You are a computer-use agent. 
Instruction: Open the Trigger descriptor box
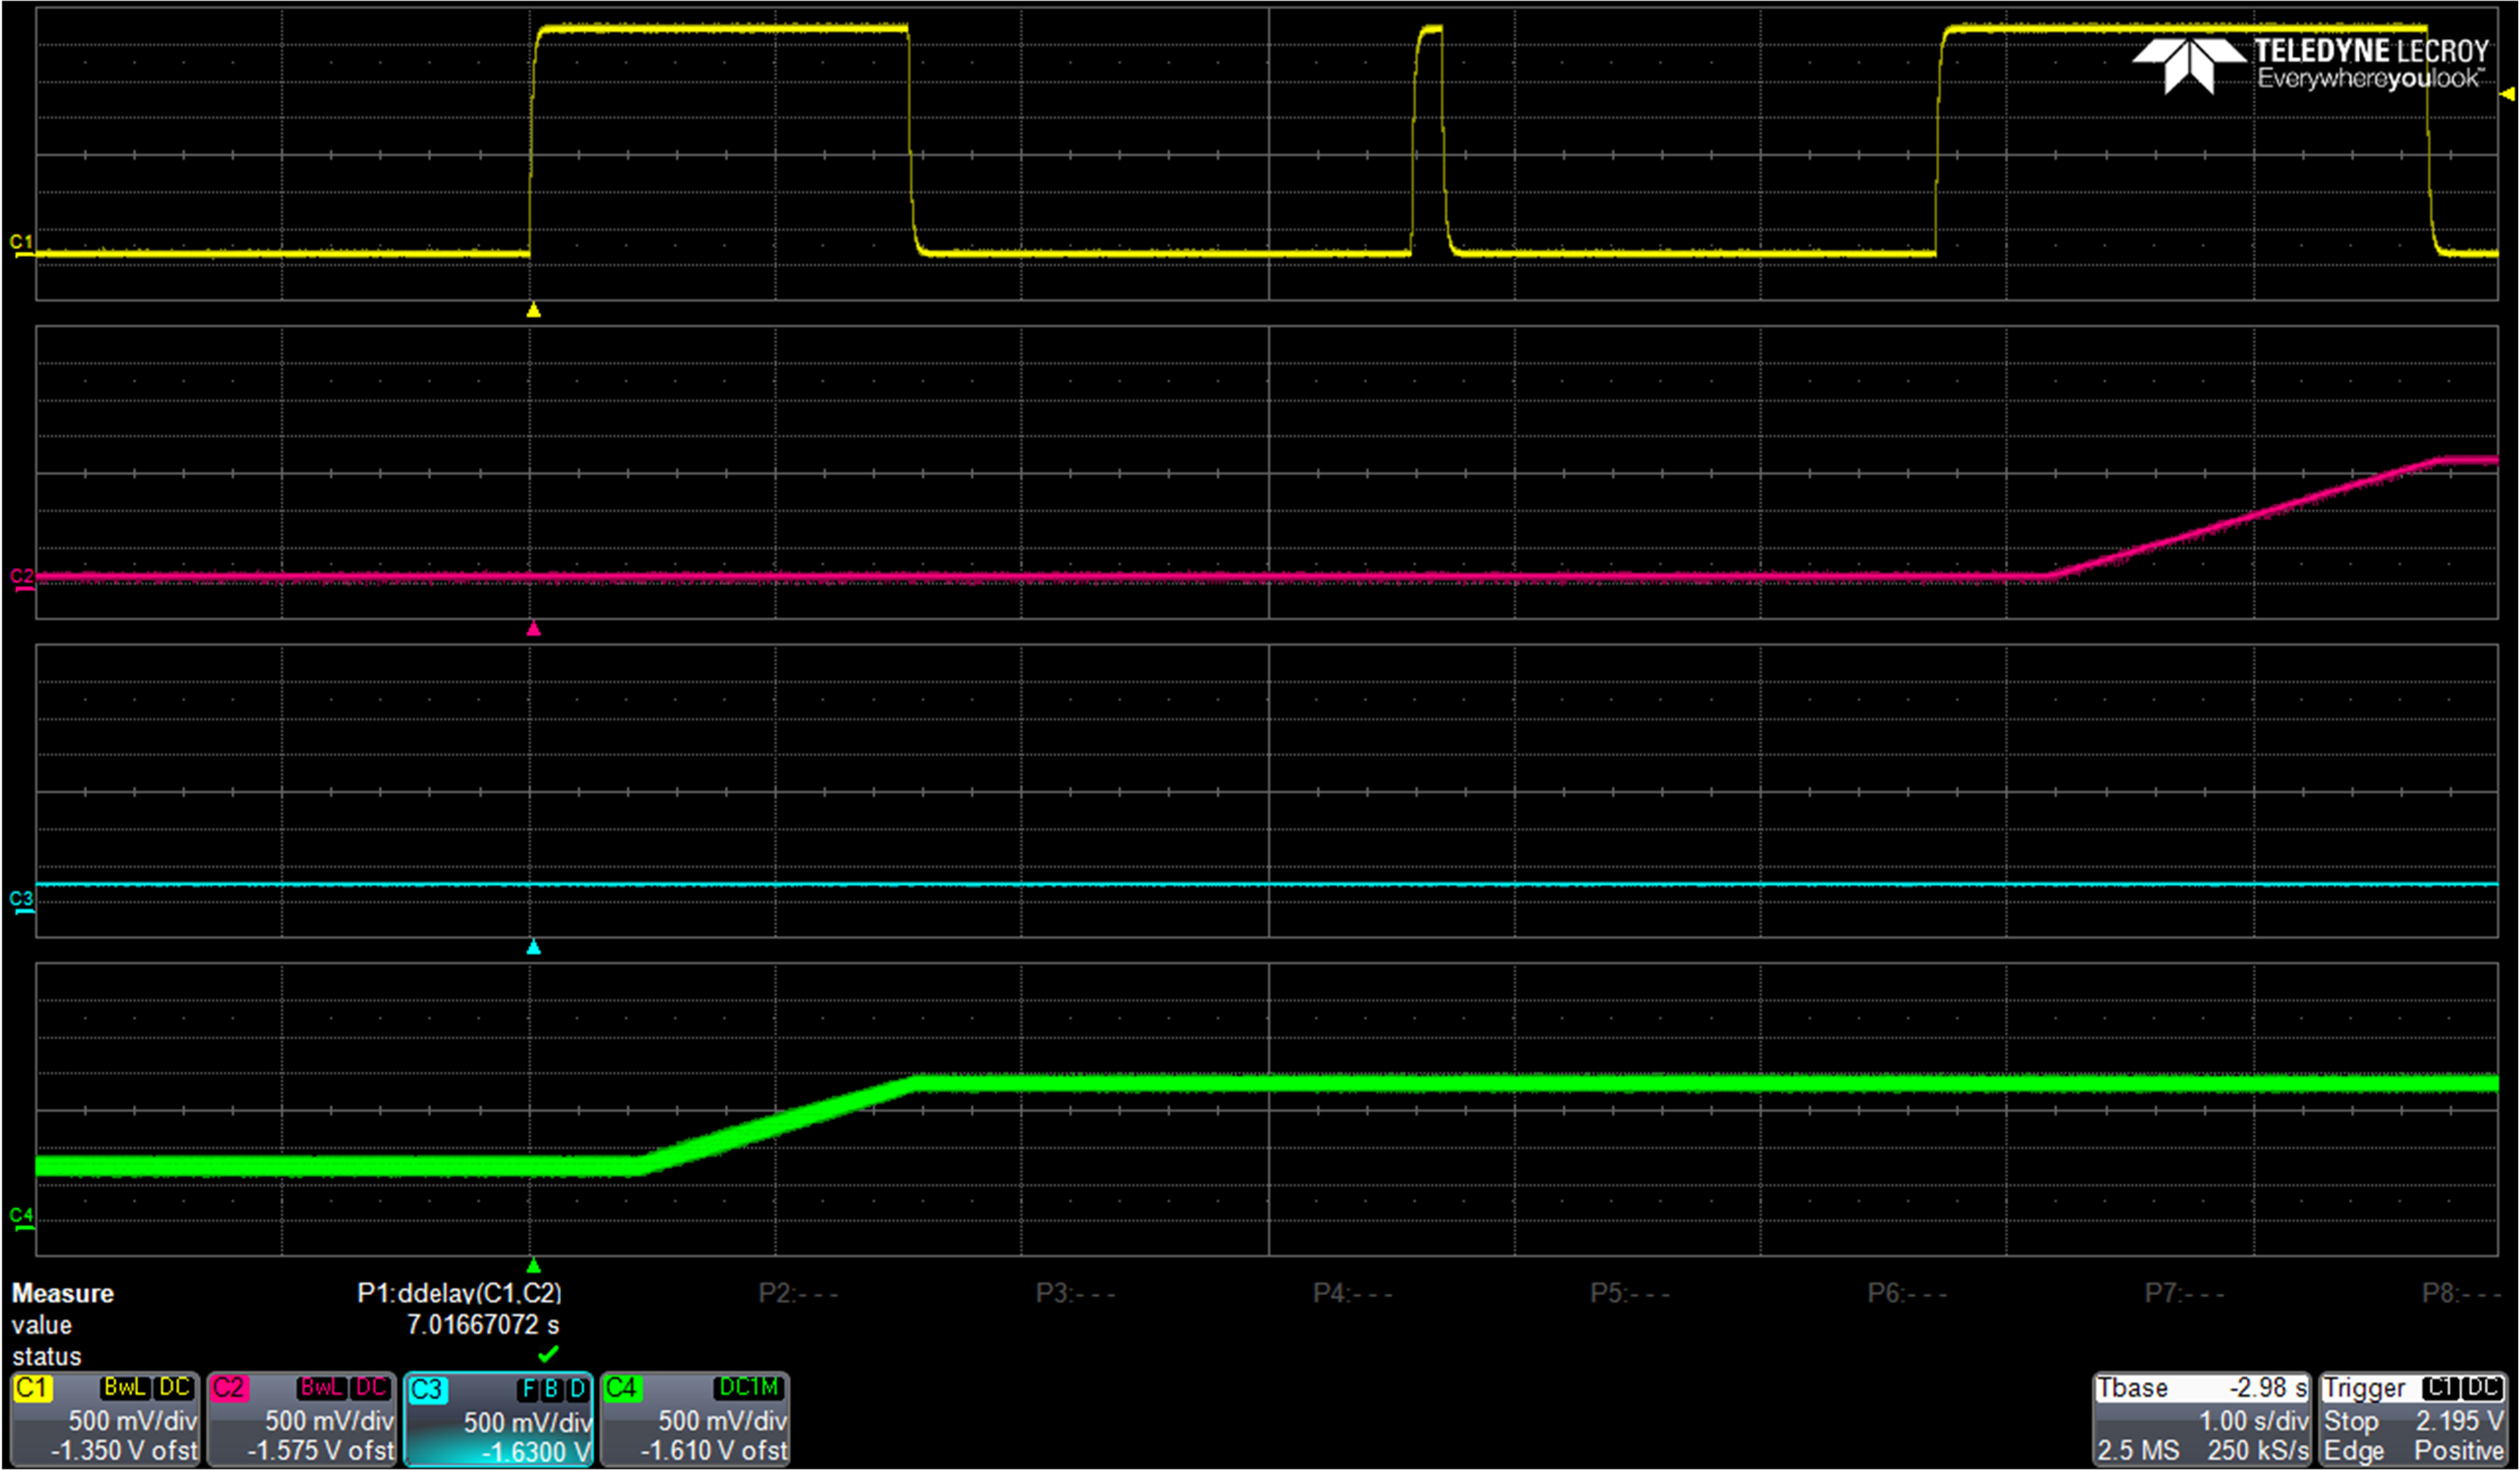[2412, 1419]
